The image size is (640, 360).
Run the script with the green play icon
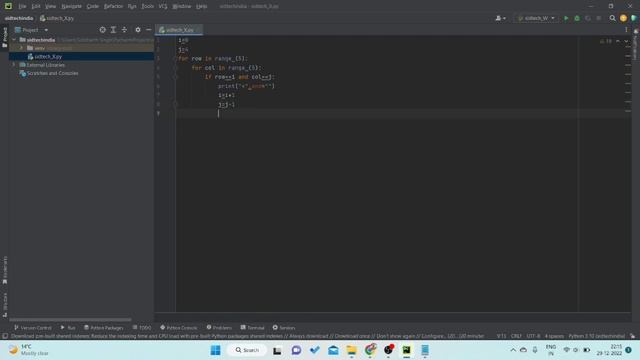coord(566,18)
